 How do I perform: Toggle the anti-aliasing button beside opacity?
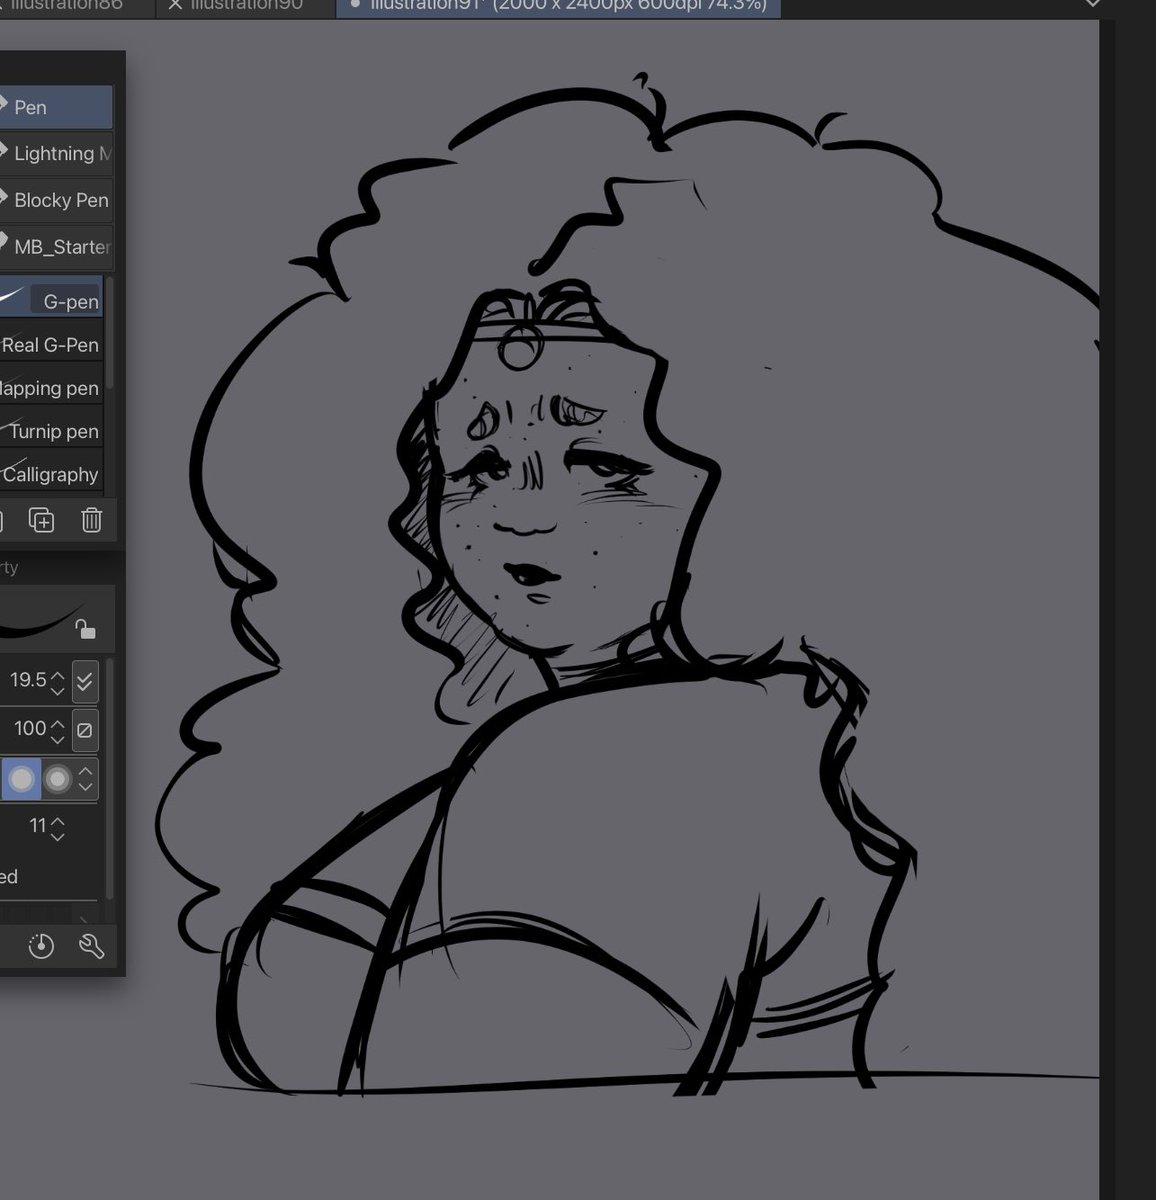pyautogui.click(x=85, y=729)
